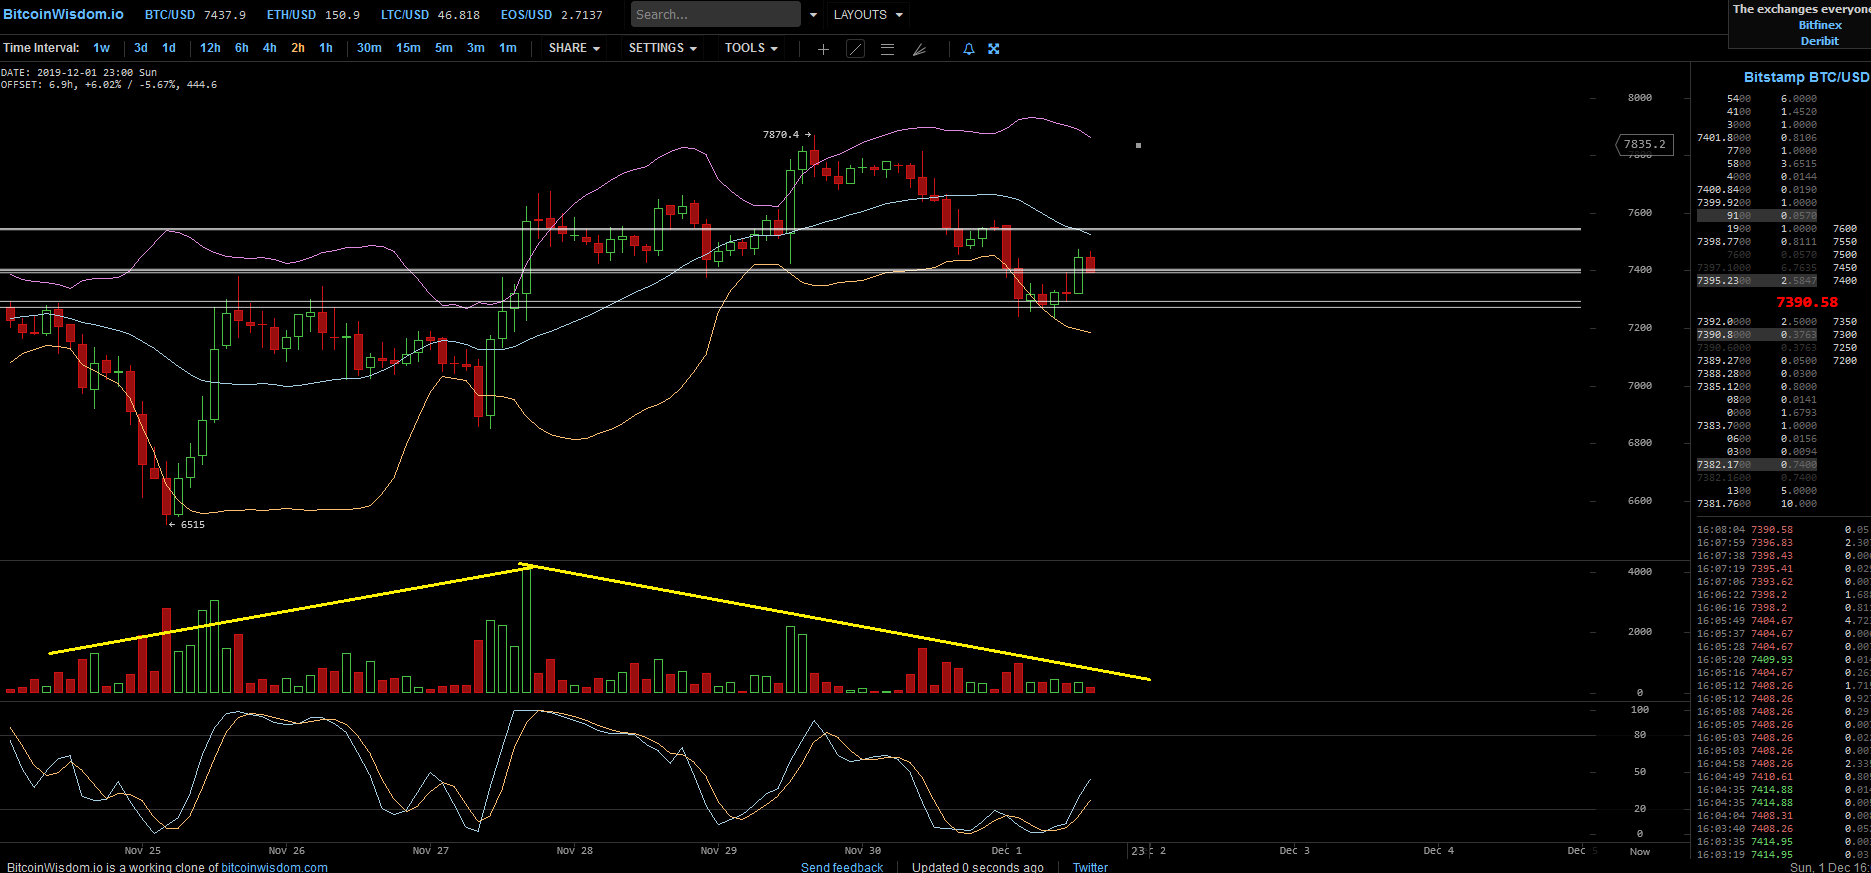The width and height of the screenshot is (1871, 873).
Task: Click the 6515 low price label
Action: point(193,525)
